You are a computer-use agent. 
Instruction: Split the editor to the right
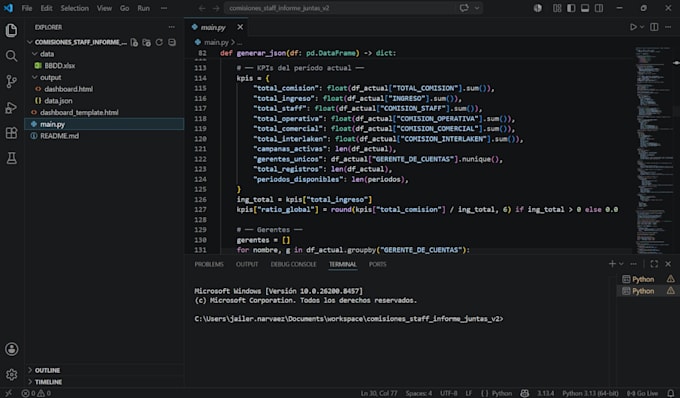click(x=654, y=27)
